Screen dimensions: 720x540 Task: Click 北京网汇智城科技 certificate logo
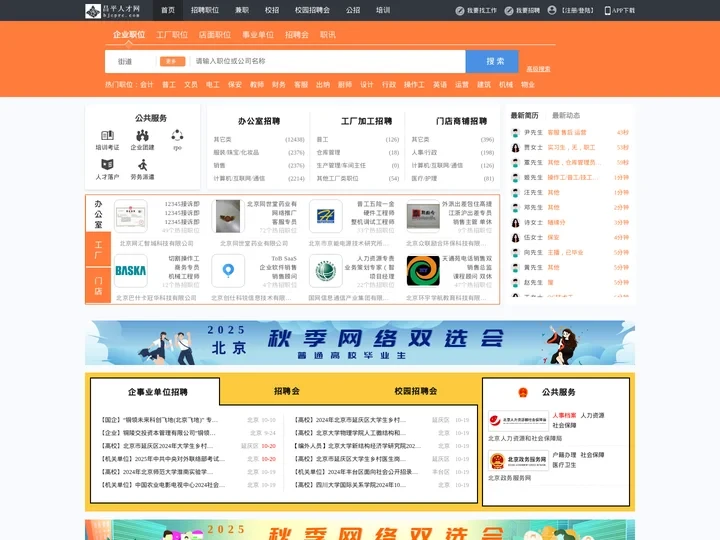(131, 216)
